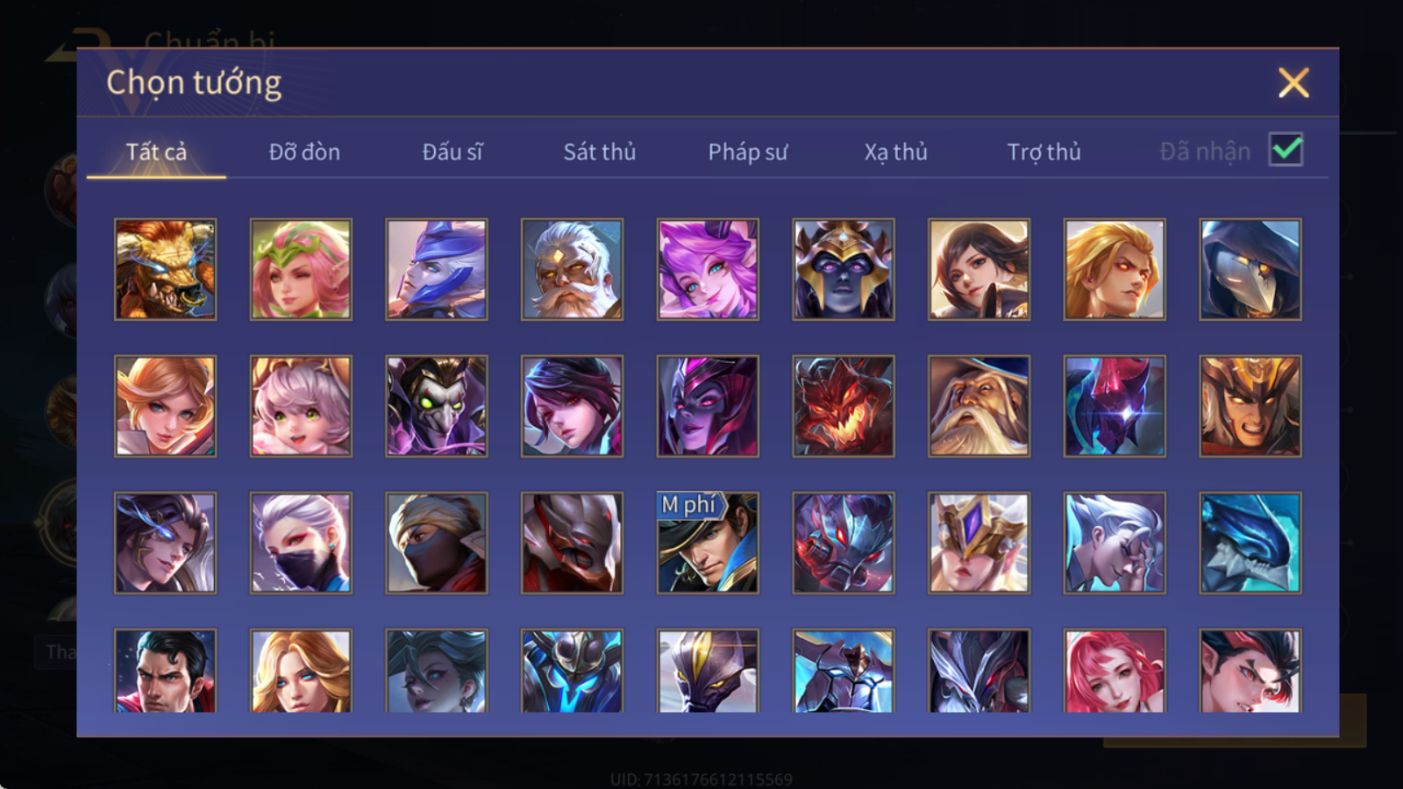The height and width of the screenshot is (789, 1403).
Task: Pick the wizard with the hat and long beard
Action: tap(979, 407)
